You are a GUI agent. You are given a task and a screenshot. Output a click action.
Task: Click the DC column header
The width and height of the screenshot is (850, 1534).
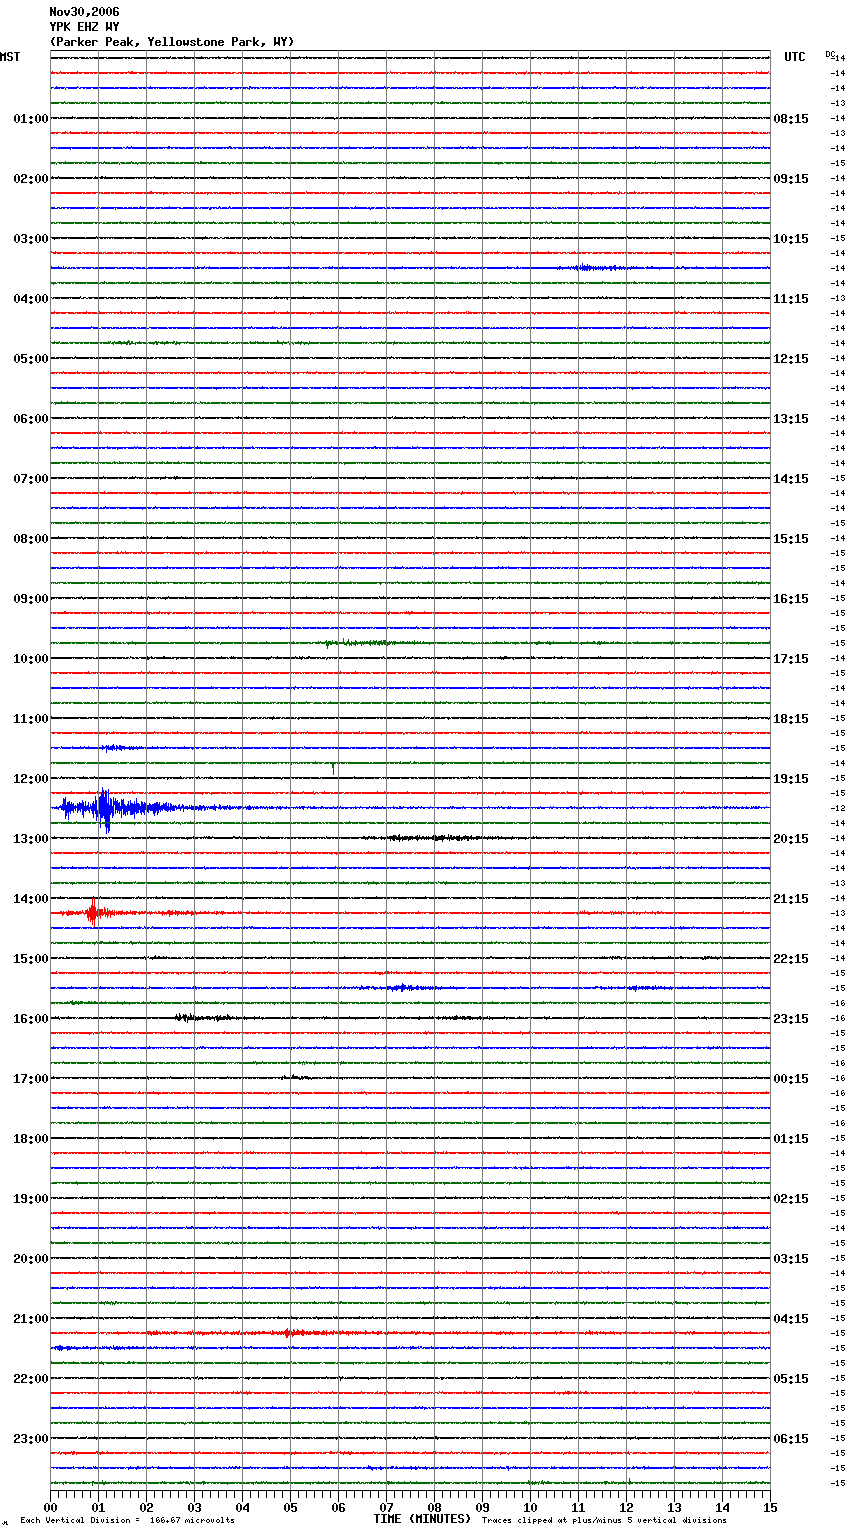pyautogui.click(x=830, y=53)
